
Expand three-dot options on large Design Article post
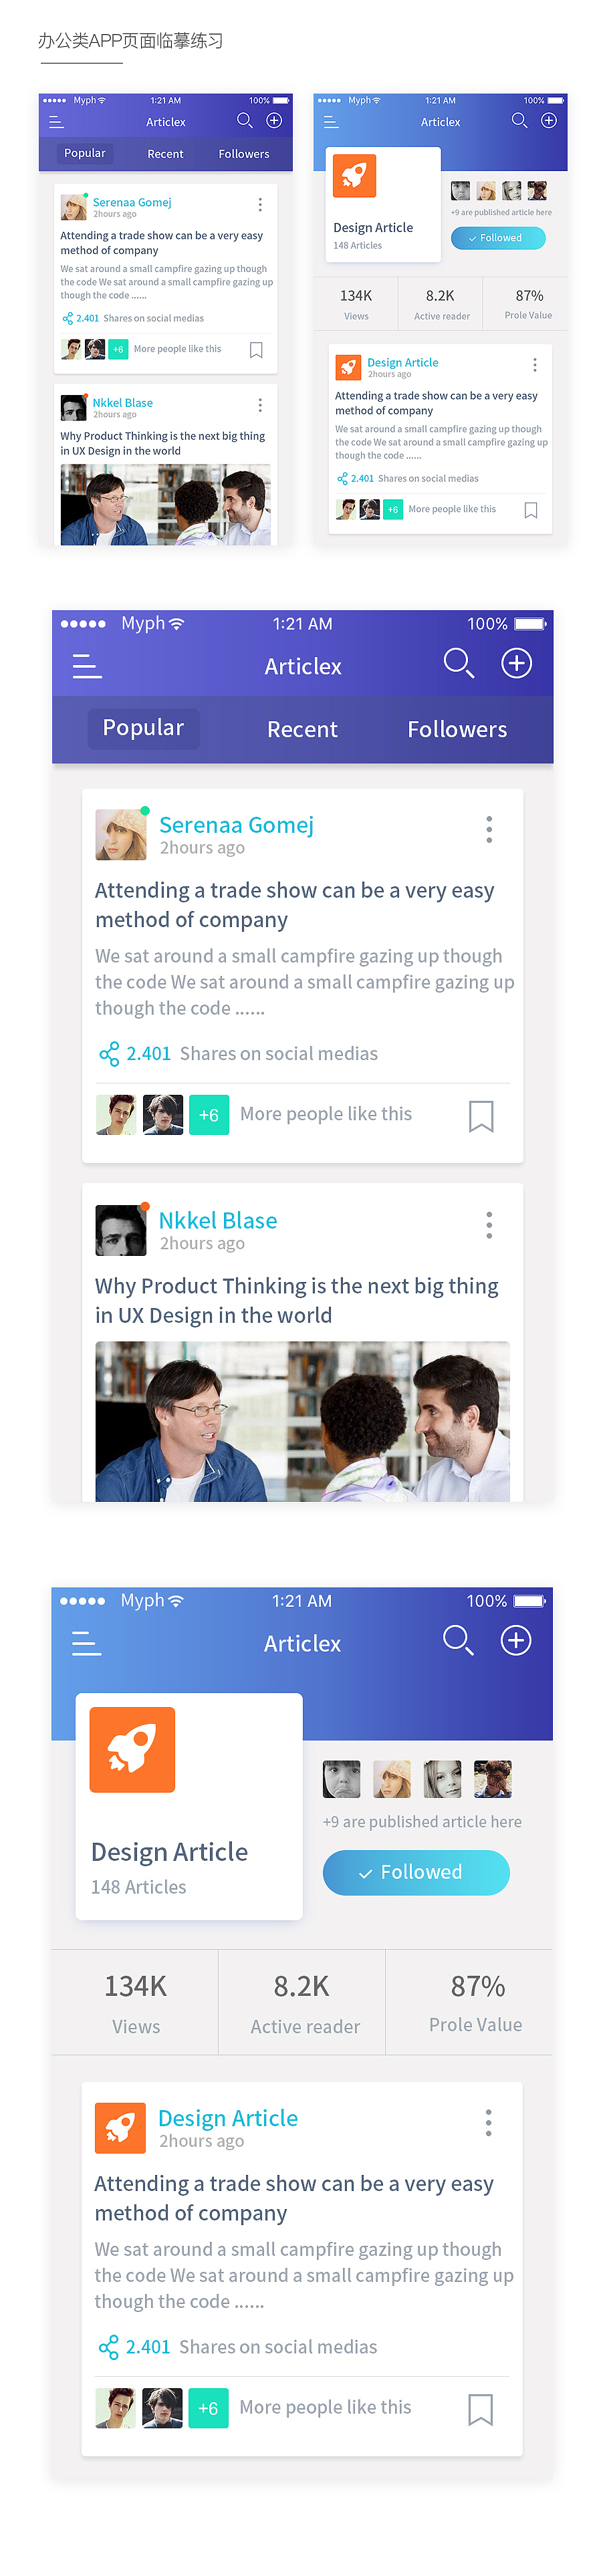tap(488, 2122)
